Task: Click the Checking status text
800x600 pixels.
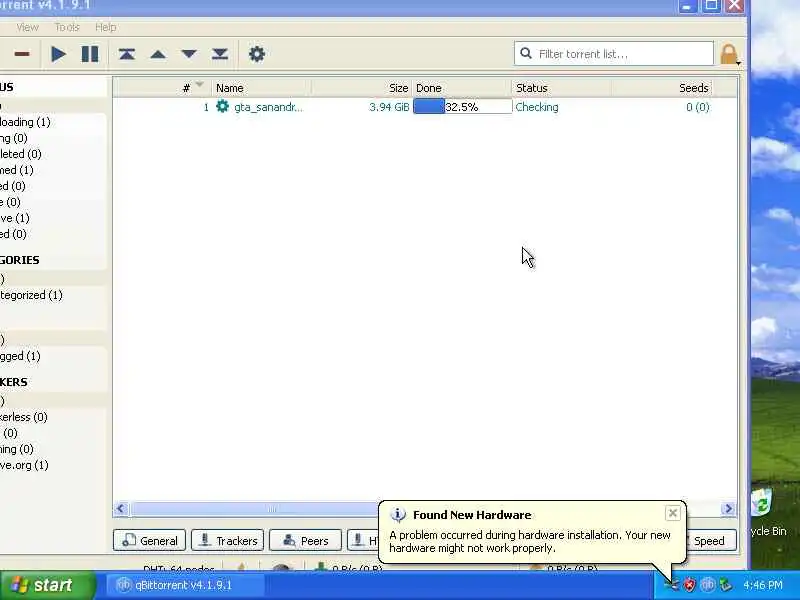Action: [537, 107]
